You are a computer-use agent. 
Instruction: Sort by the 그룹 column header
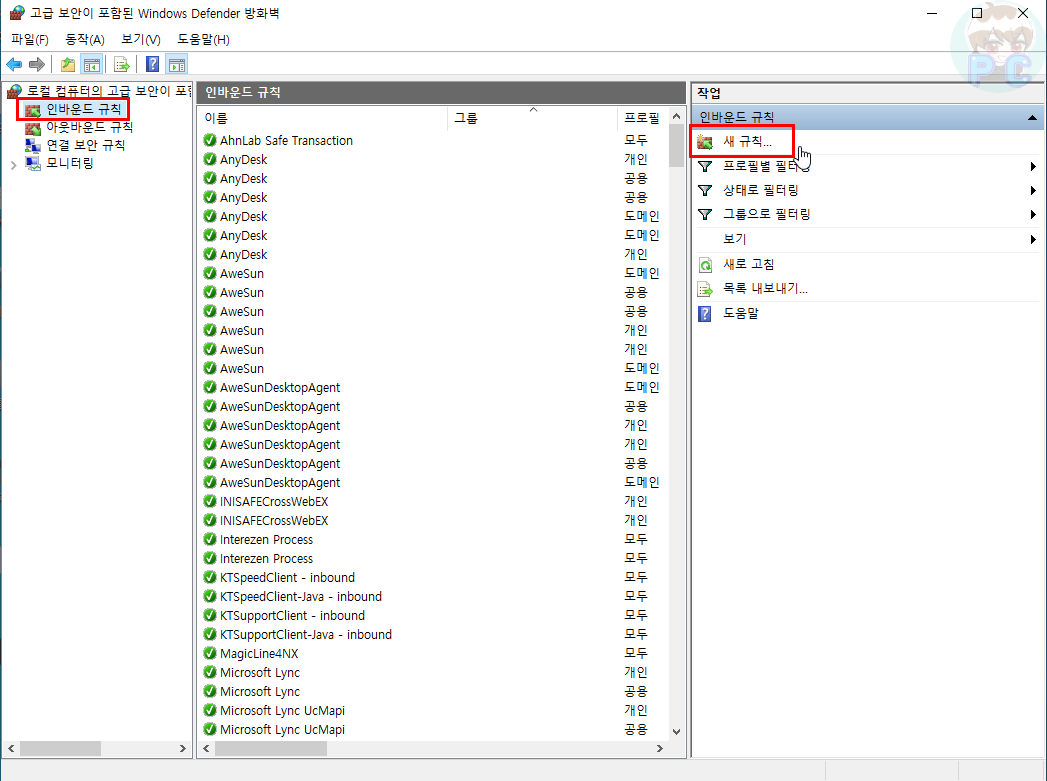pos(532,118)
